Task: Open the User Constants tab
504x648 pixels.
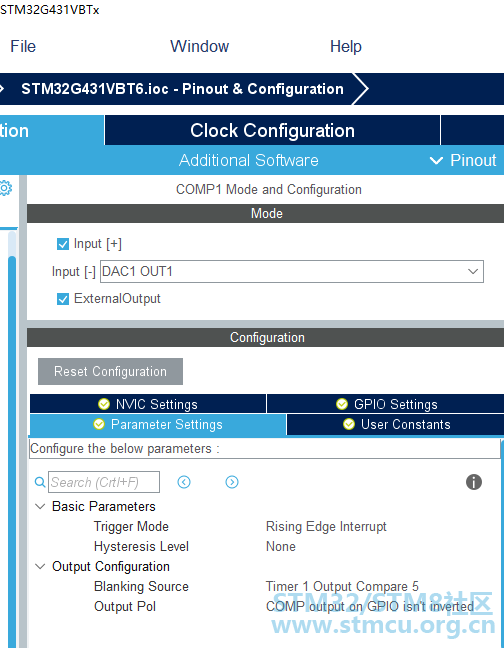Action: (x=395, y=424)
